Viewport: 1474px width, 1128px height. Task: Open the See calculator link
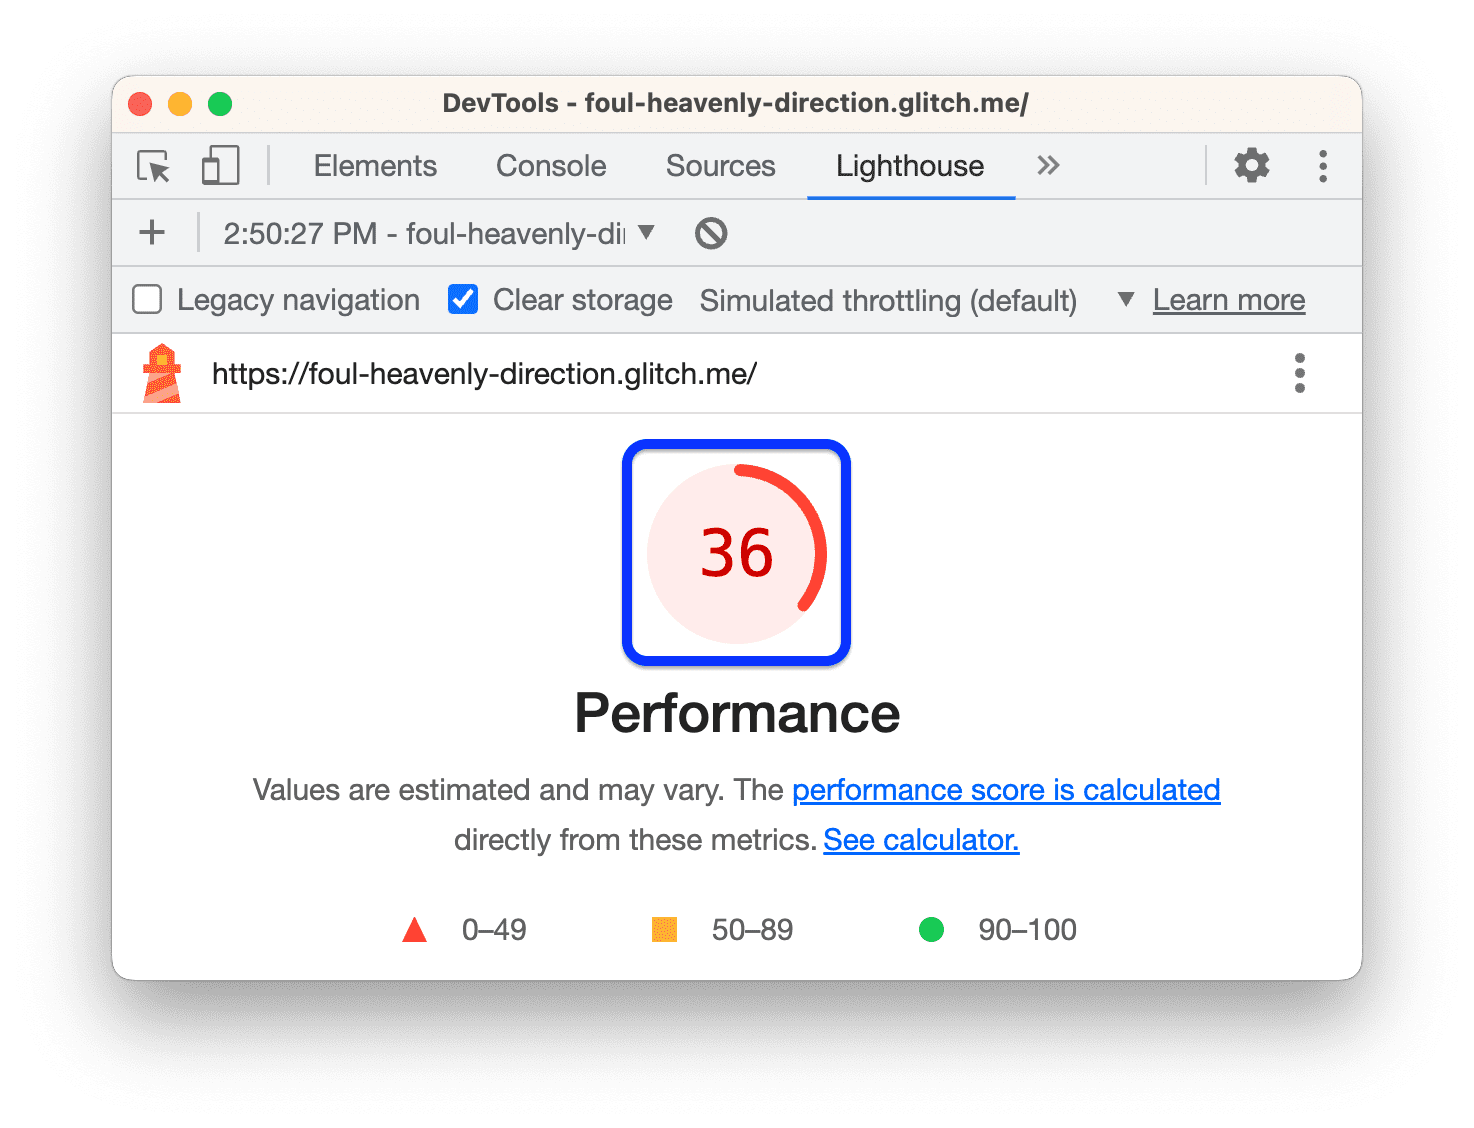pos(920,839)
